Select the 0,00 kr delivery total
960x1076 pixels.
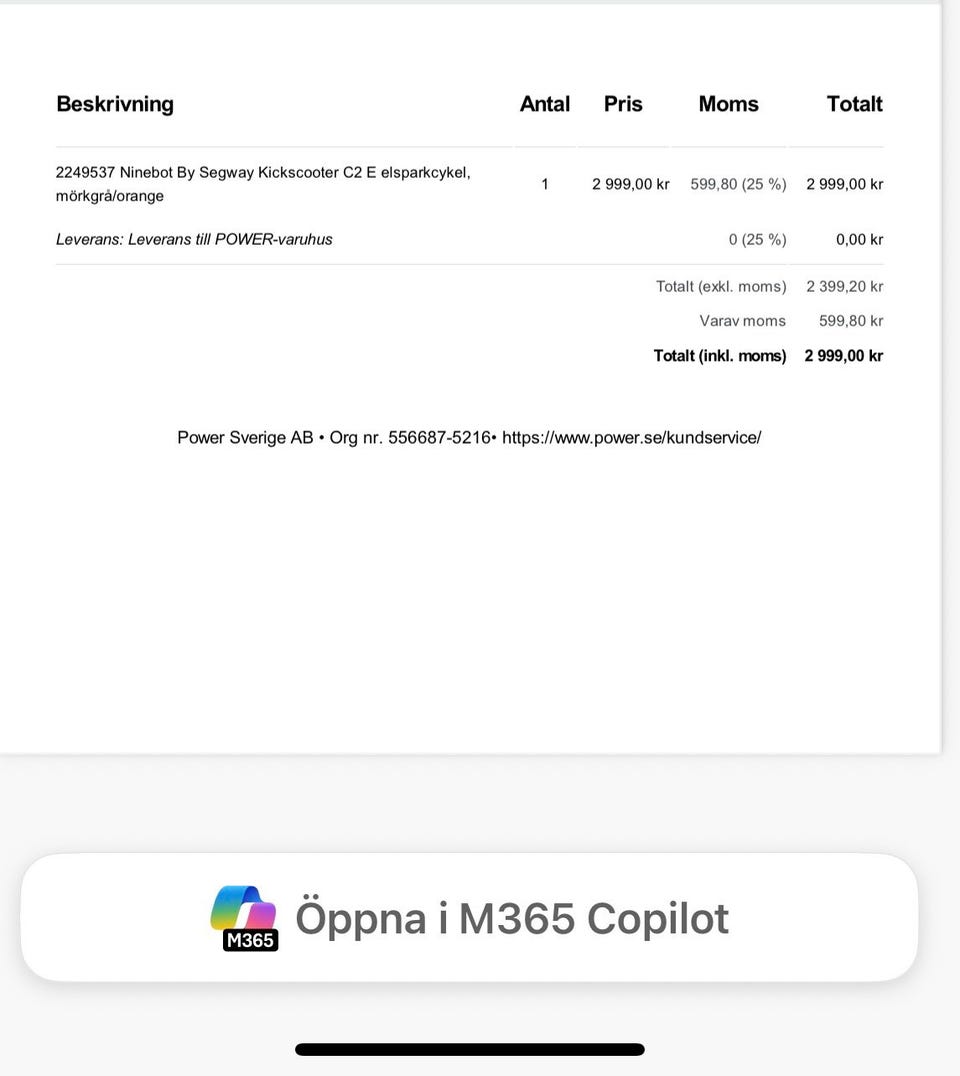click(859, 239)
